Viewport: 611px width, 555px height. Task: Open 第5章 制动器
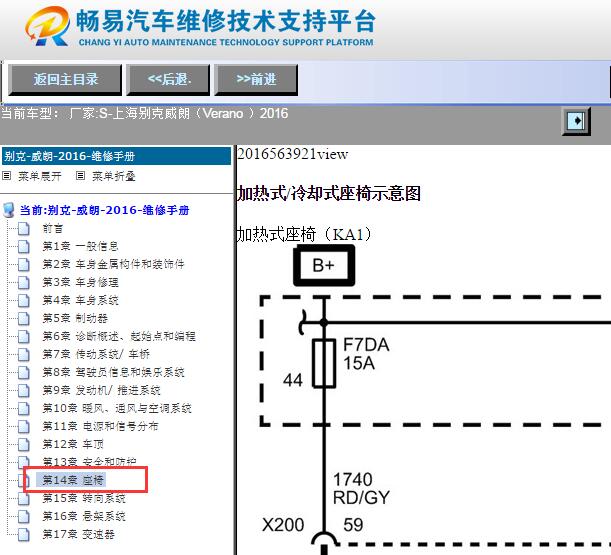click(x=75, y=318)
